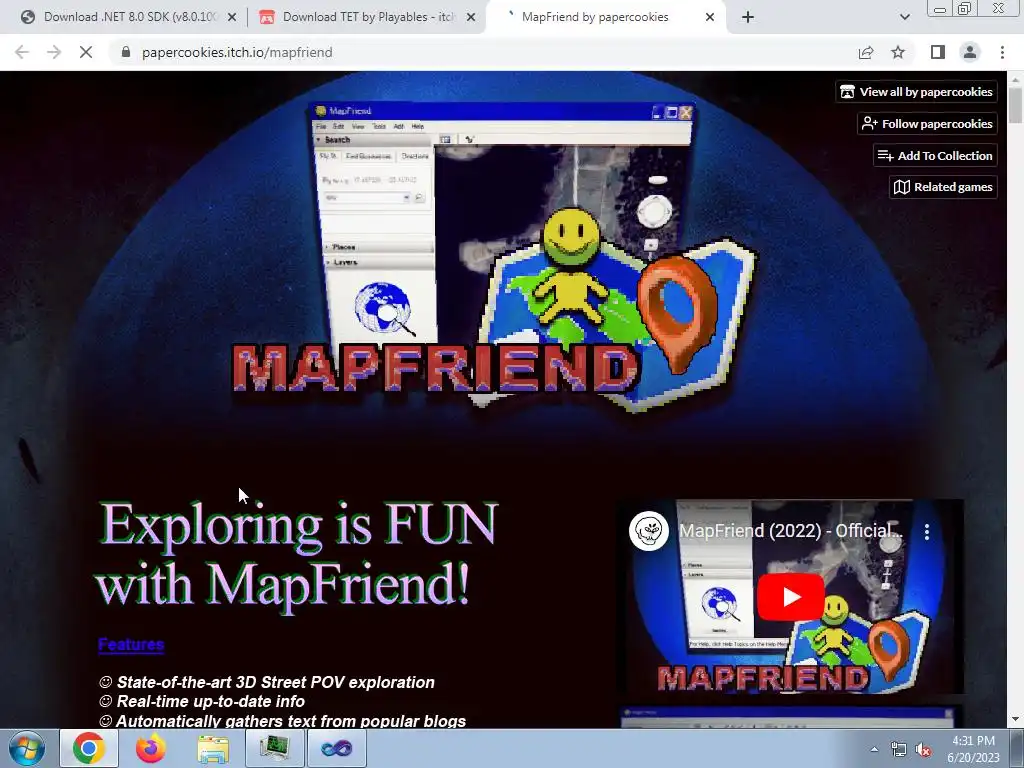The width and height of the screenshot is (1024, 768).
Task: Open the infinity-logo app on the taskbar
Action: pyautogui.click(x=336, y=748)
